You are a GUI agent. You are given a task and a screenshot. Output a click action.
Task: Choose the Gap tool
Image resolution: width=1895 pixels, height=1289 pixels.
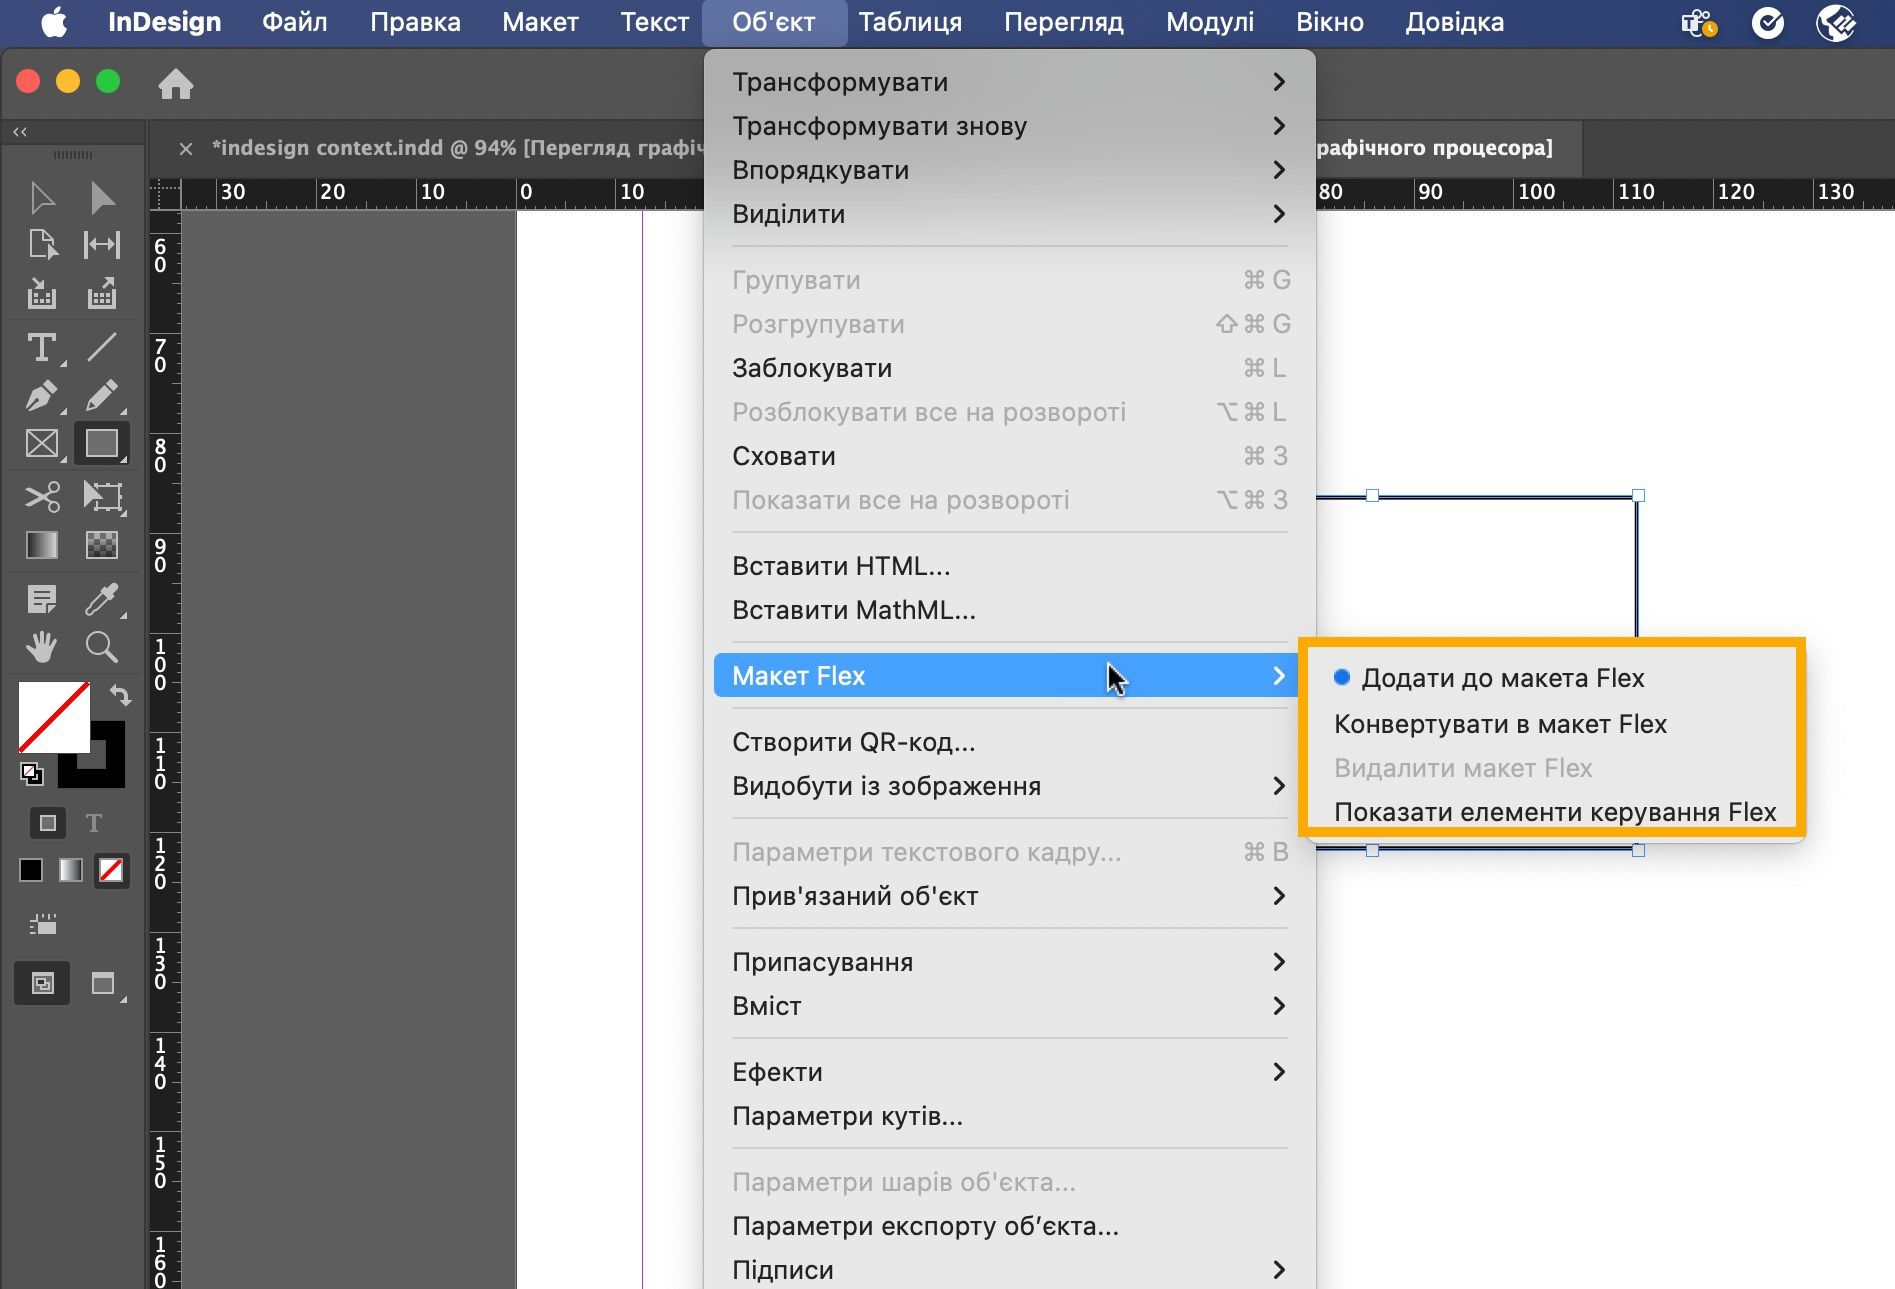click(102, 245)
